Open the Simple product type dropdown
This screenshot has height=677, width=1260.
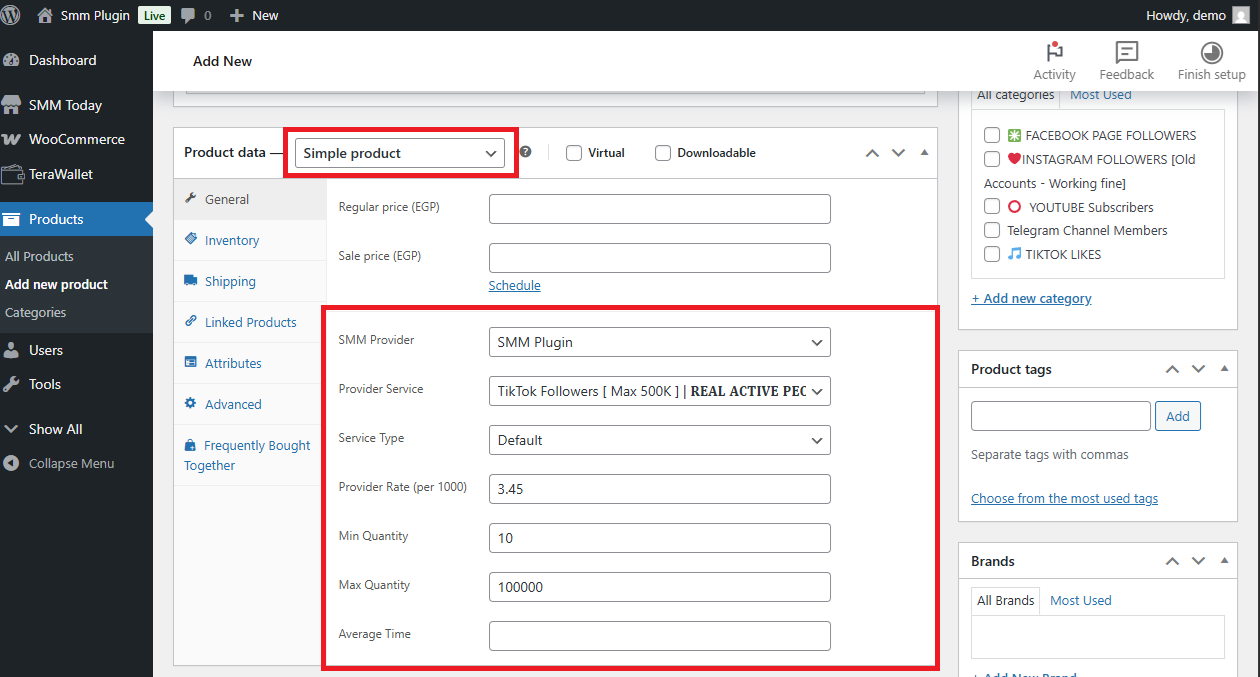(x=399, y=153)
